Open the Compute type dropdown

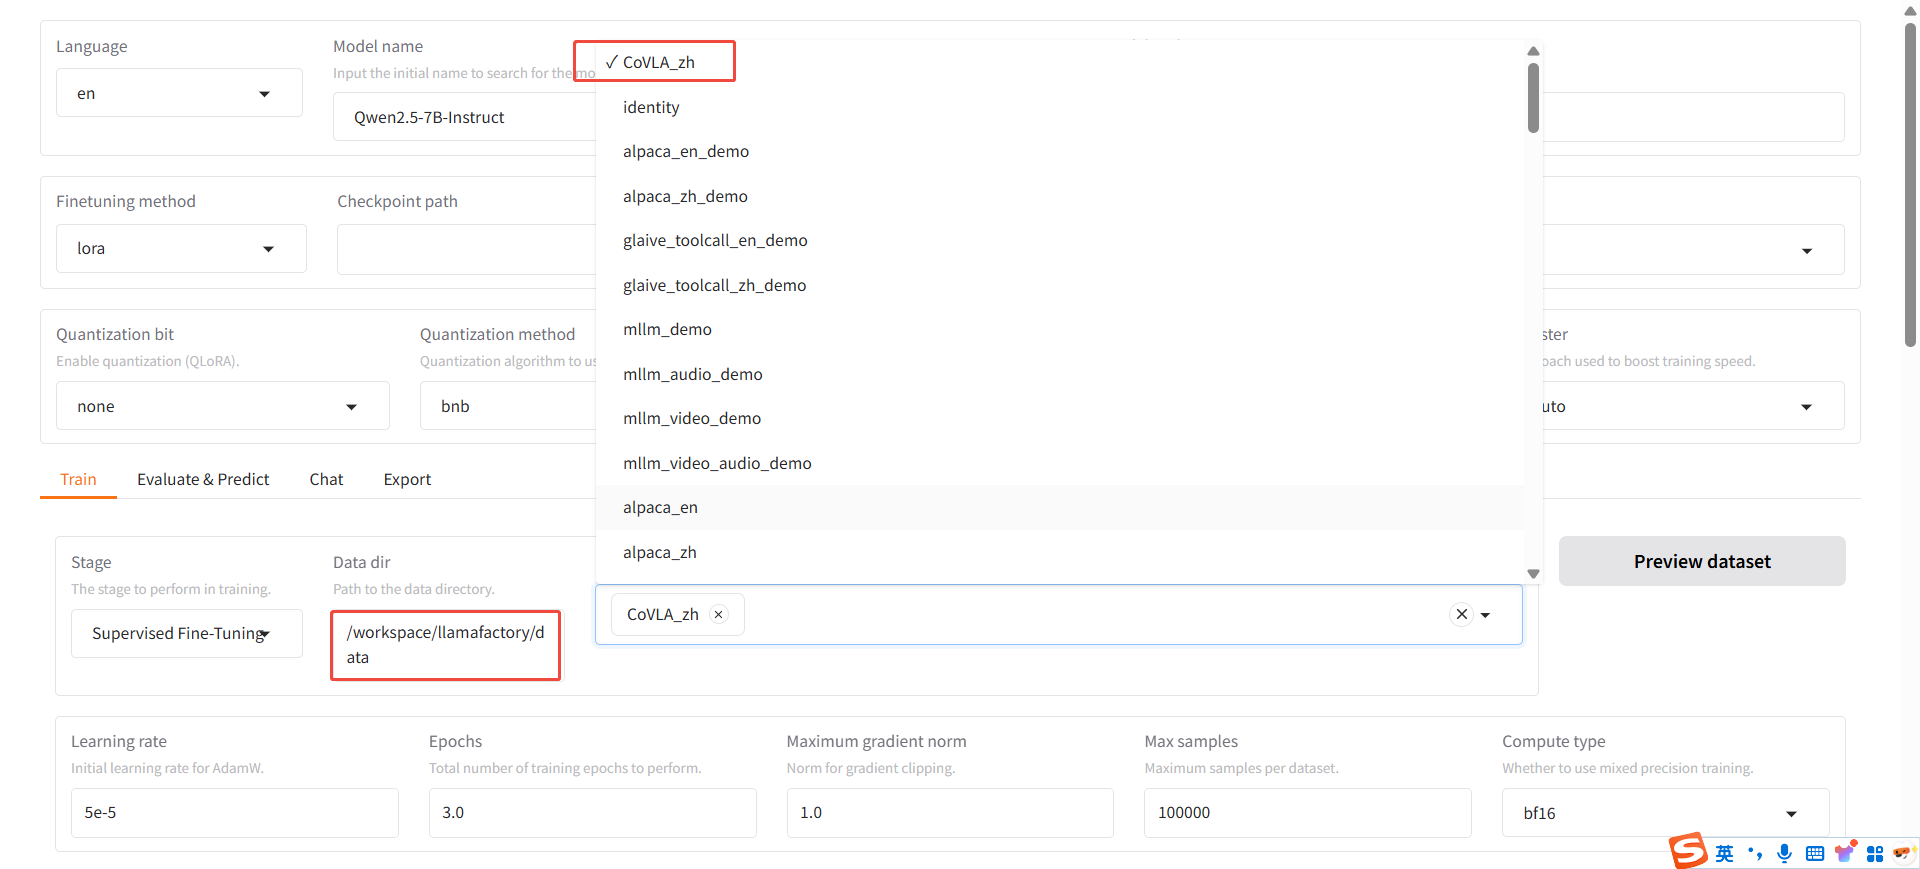1665,813
